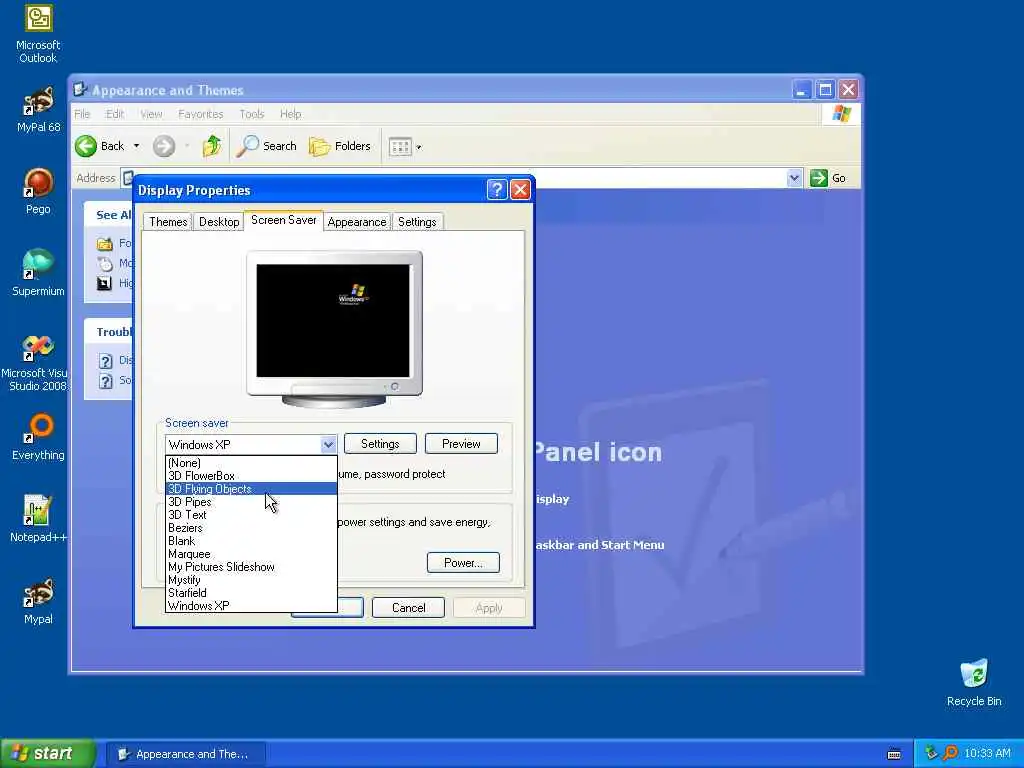Click the Preview button

pos(461,444)
